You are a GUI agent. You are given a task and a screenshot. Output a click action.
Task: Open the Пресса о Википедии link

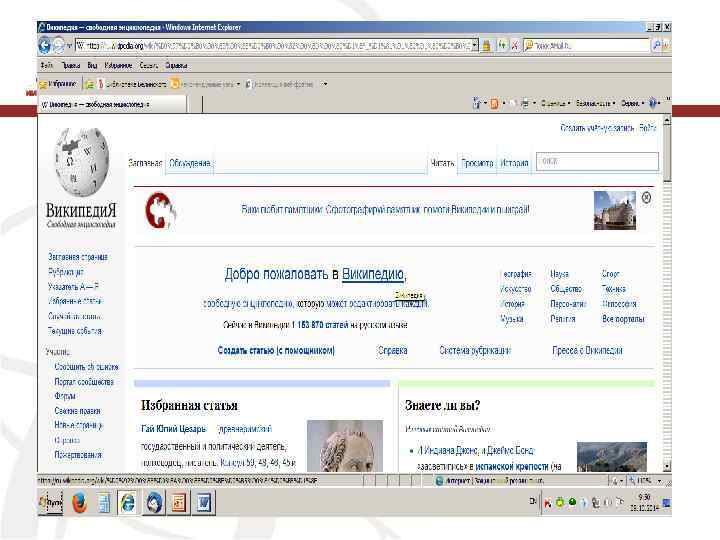[587, 351]
